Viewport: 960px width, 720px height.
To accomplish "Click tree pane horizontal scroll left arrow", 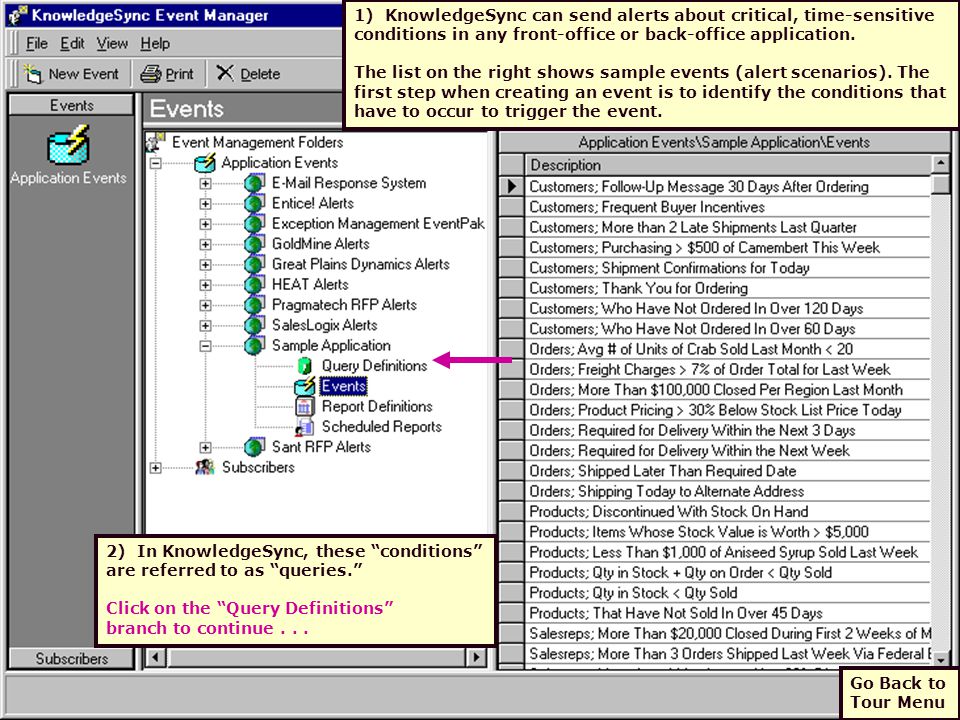I will click(x=156, y=658).
